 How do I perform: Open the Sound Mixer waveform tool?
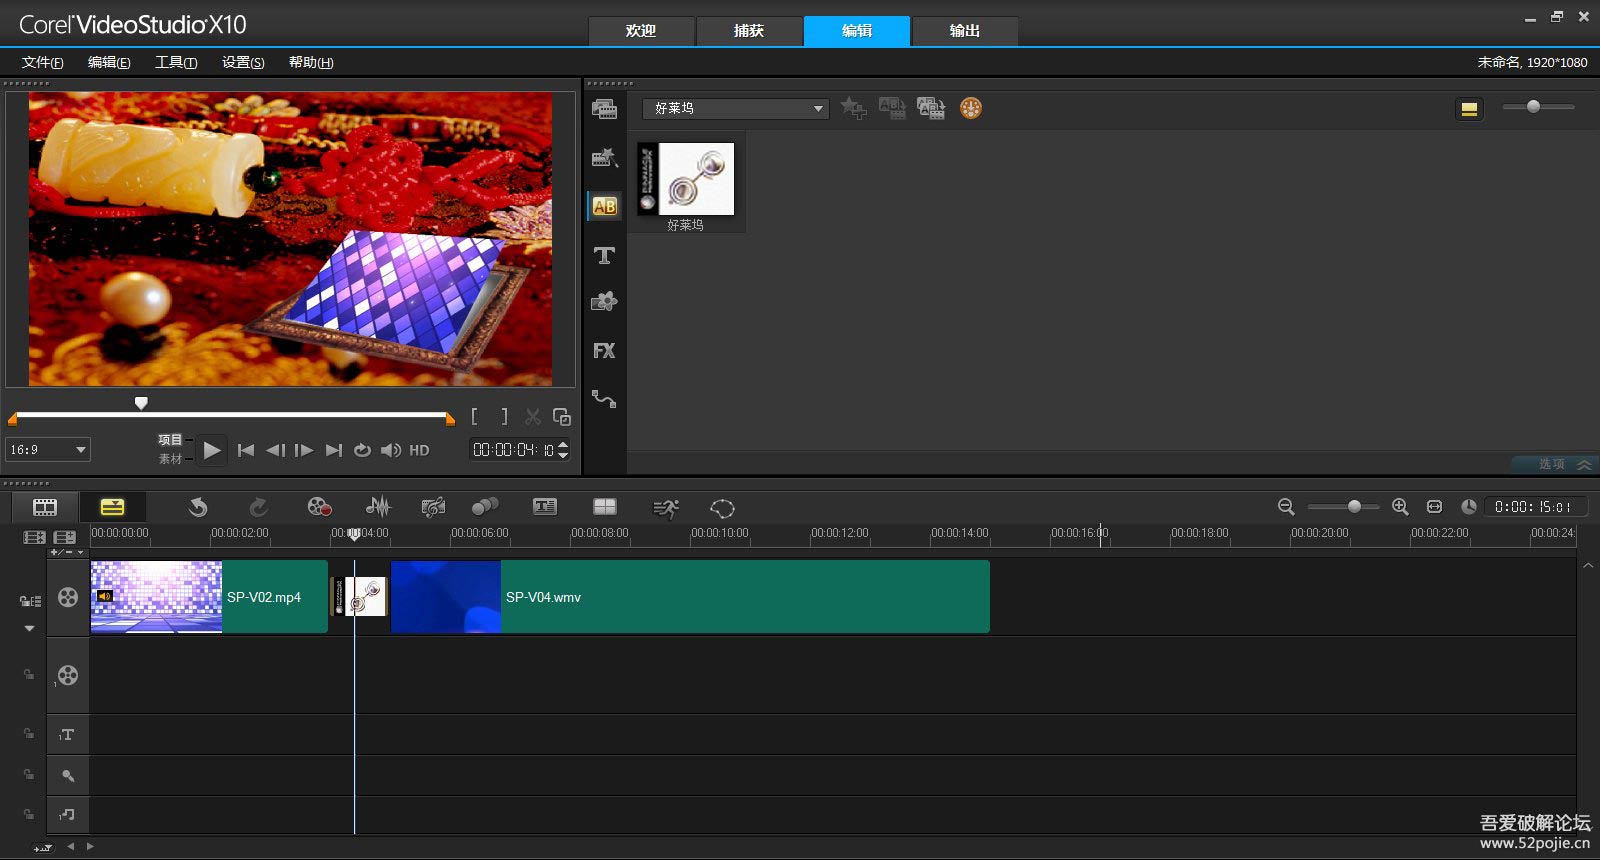(x=378, y=507)
